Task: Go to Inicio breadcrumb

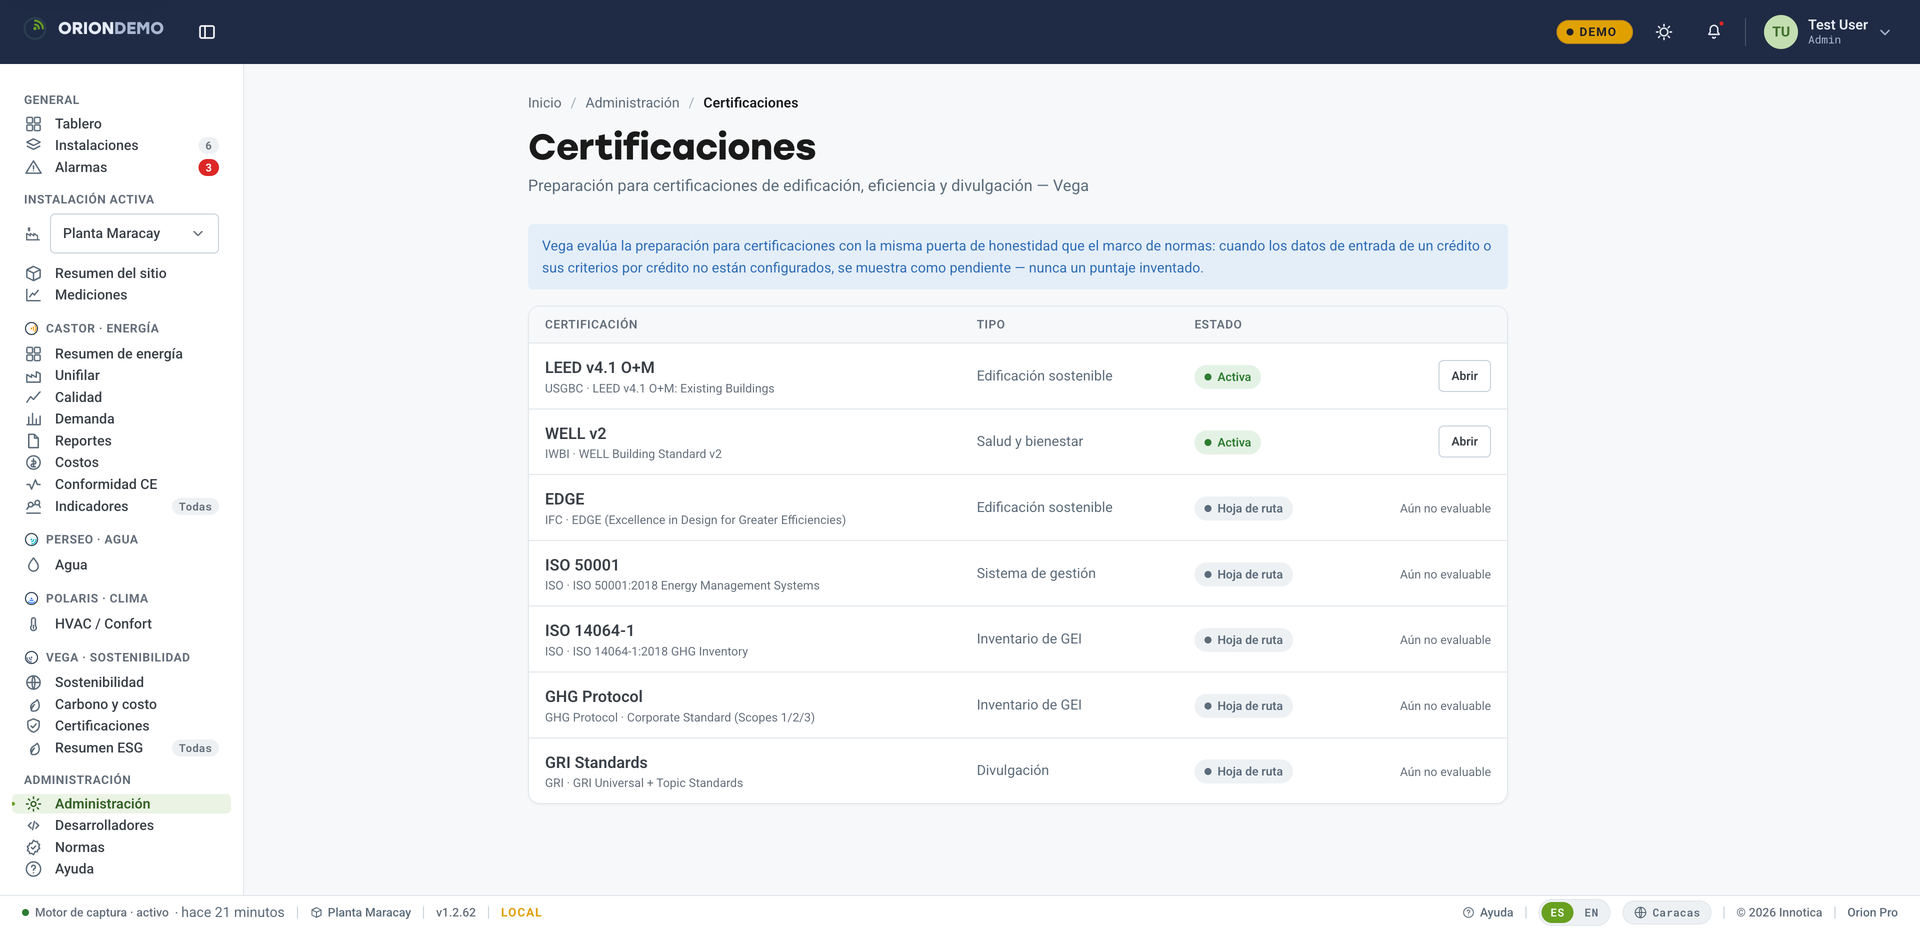Action: 544,103
